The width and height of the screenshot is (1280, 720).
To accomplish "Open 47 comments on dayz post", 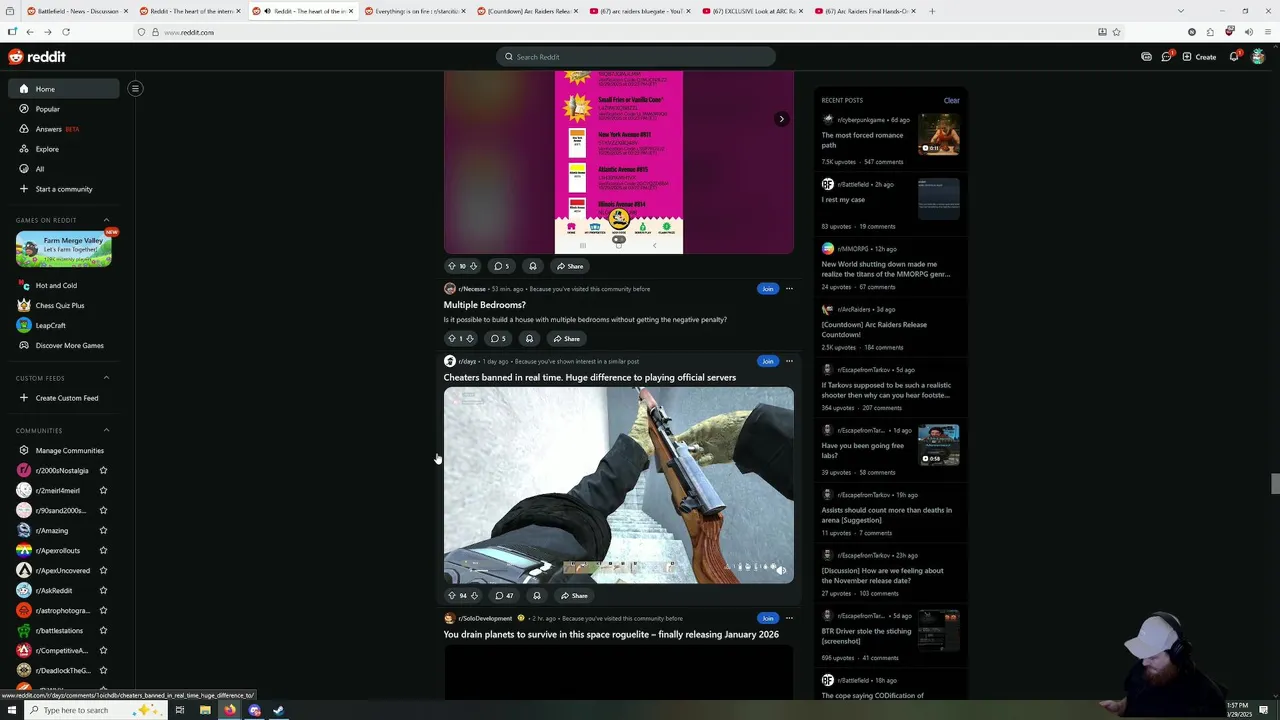I will 504,596.
